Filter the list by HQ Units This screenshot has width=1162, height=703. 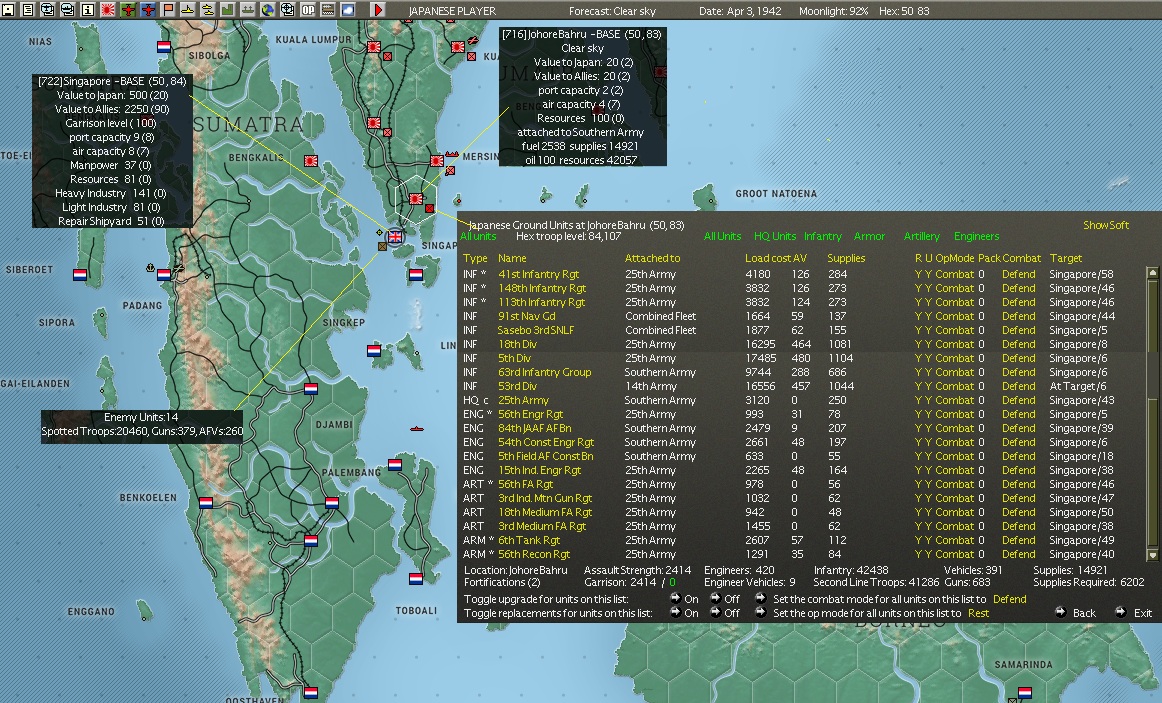pos(774,236)
